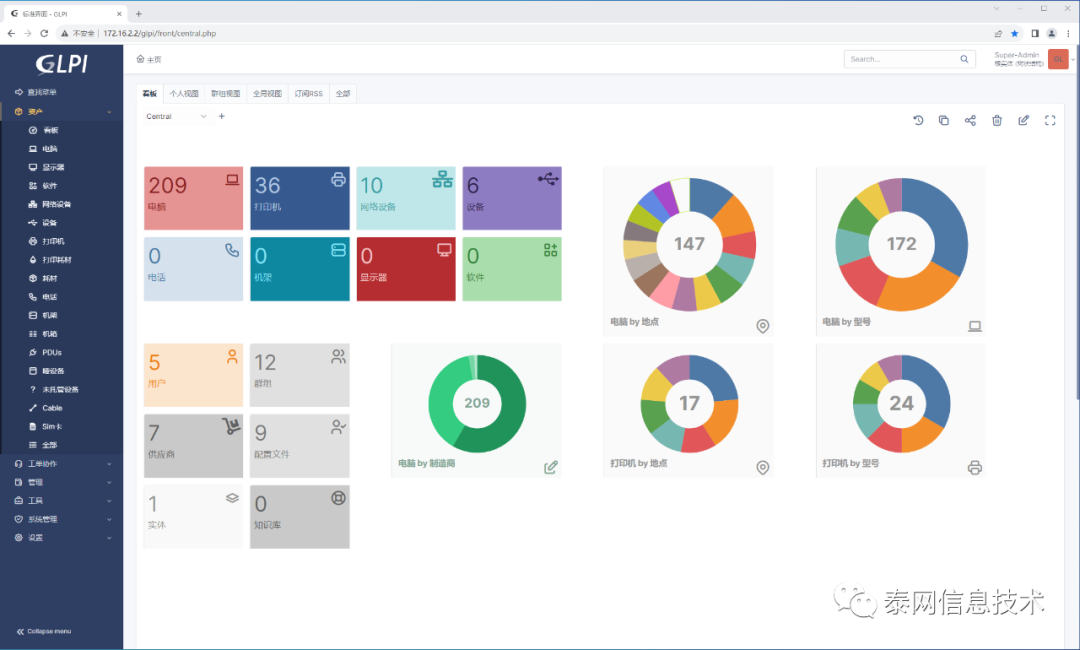Expand the 工单协作 sidebar section

click(x=62, y=463)
